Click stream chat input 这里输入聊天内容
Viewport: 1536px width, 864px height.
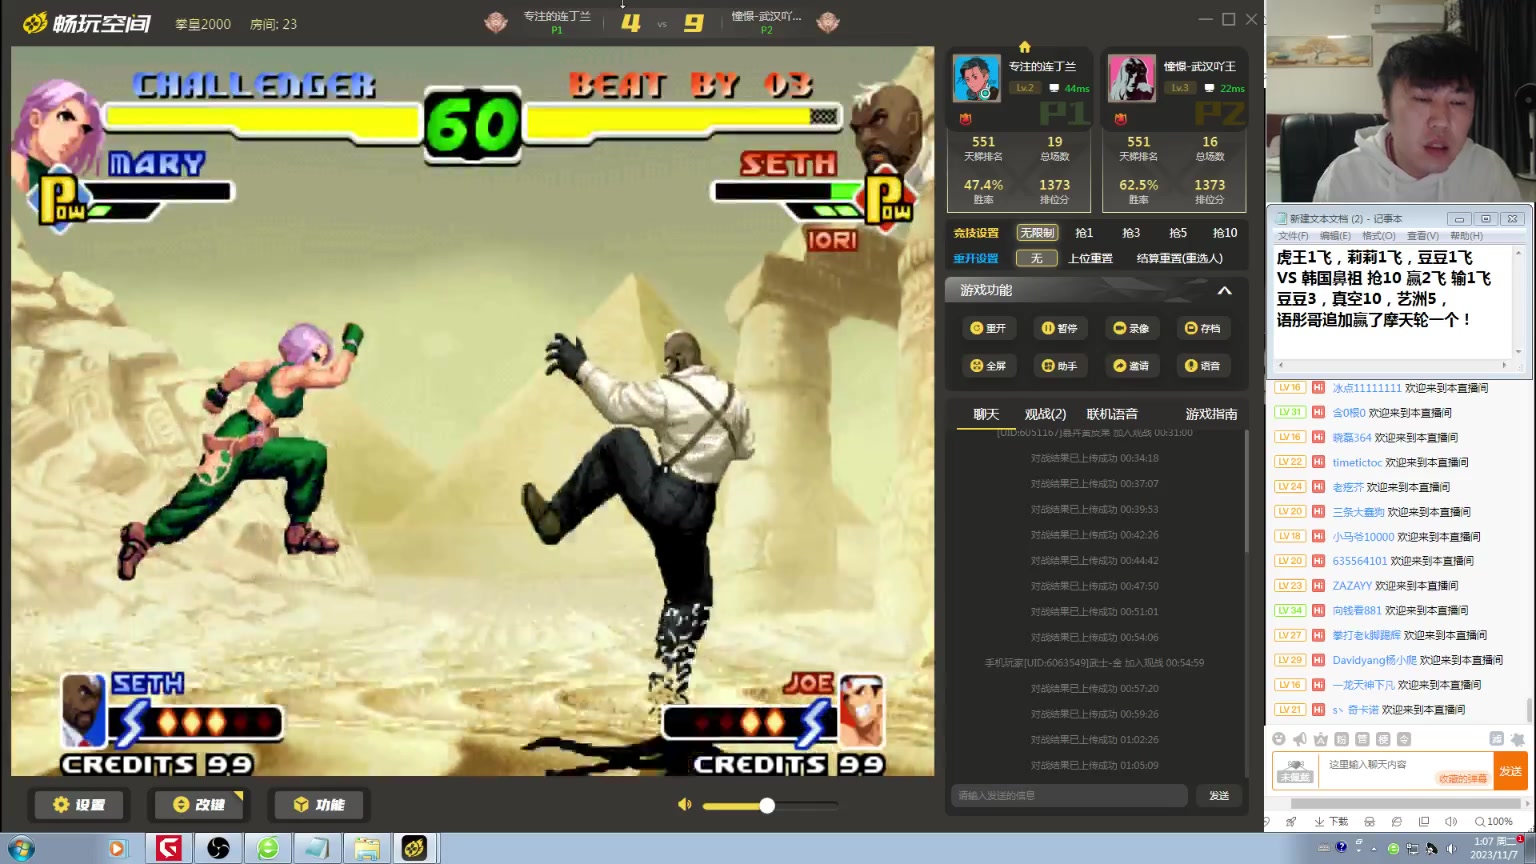[x=1404, y=771]
